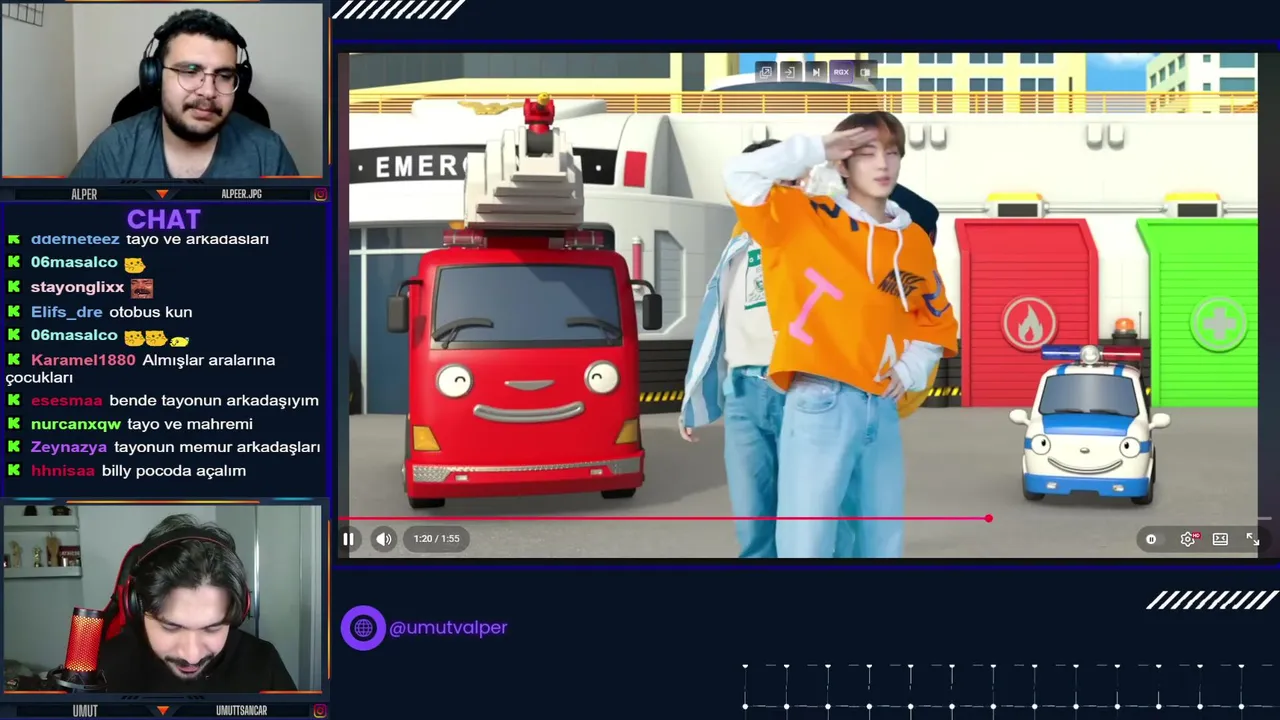Click the skip-to-next icon above video

click(x=815, y=72)
